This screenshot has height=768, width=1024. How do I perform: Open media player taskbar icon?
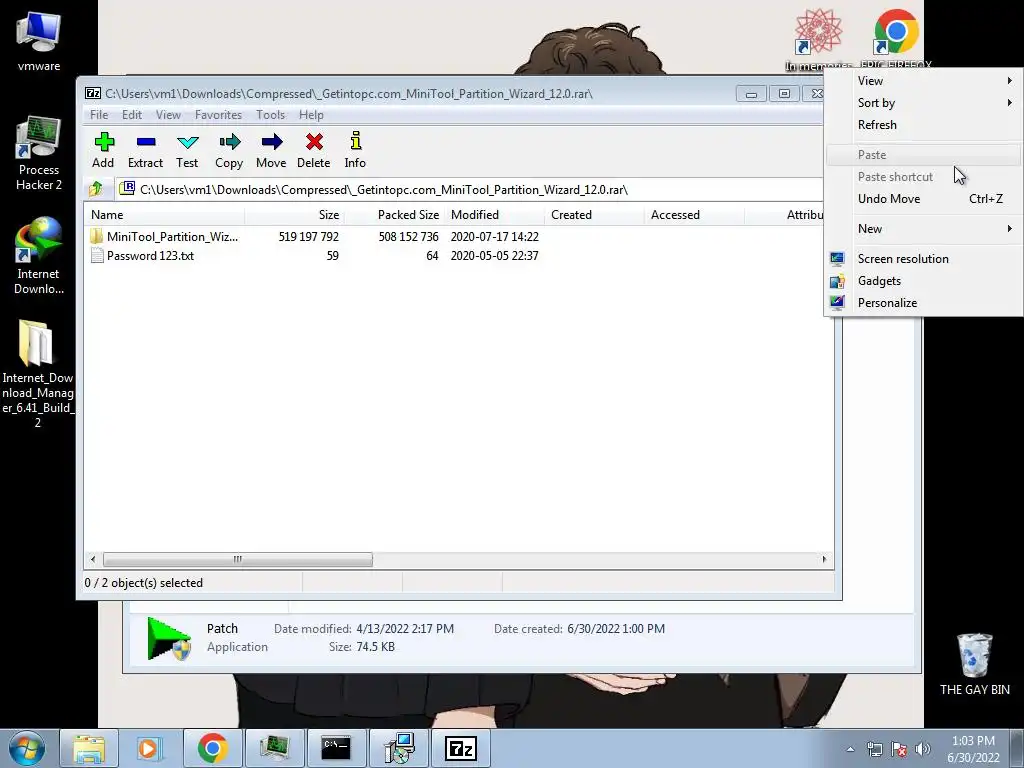[149, 748]
